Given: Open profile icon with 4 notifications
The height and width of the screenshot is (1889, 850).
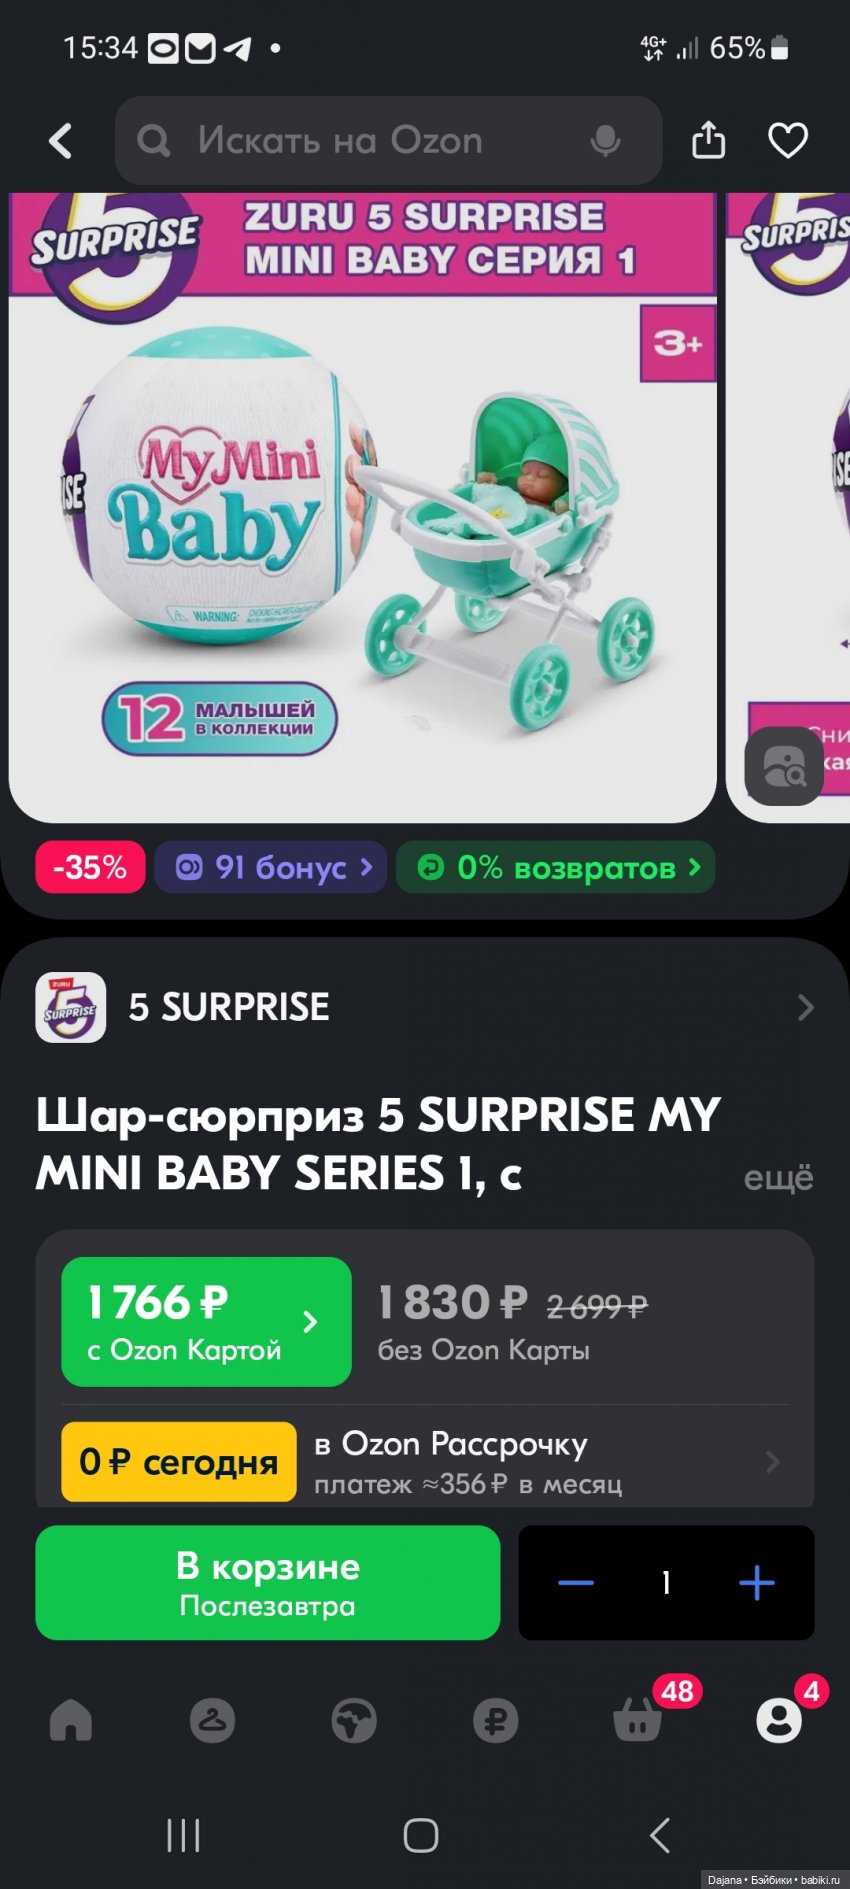Looking at the screenshot, I should (779, 1720).
